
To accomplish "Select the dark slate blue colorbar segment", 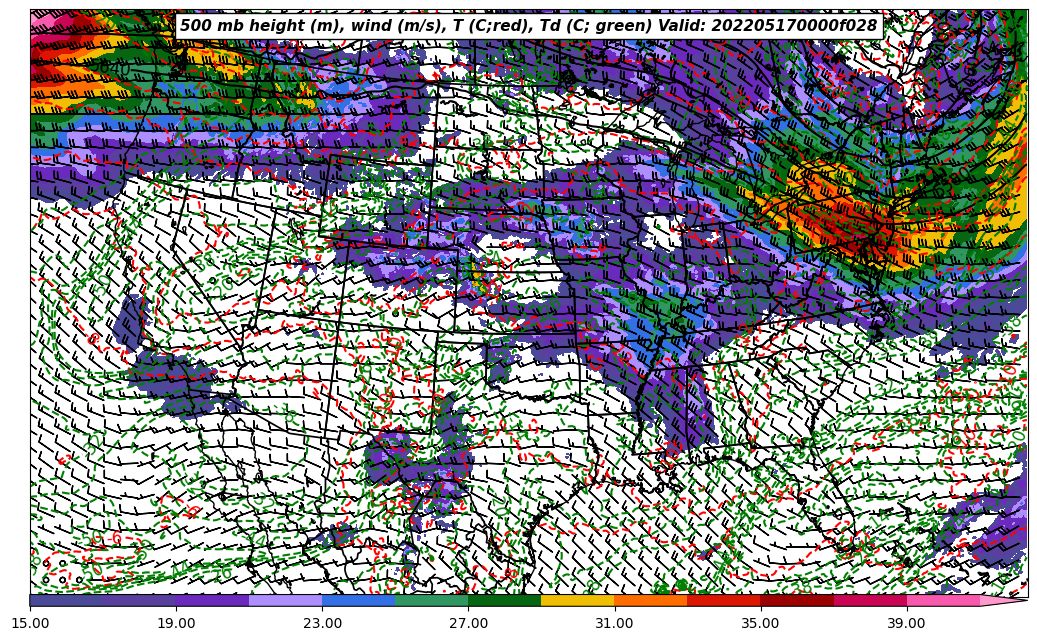I will tap(103, 600).
